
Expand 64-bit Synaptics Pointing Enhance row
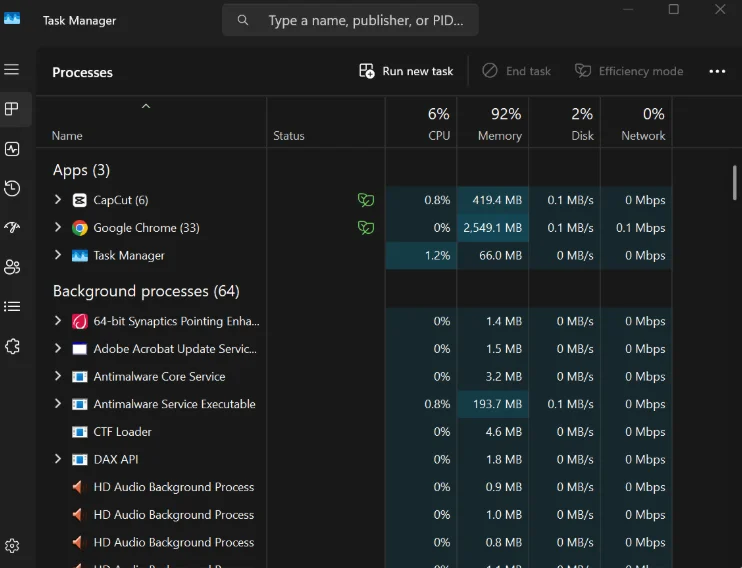click(x=58, y=320)
